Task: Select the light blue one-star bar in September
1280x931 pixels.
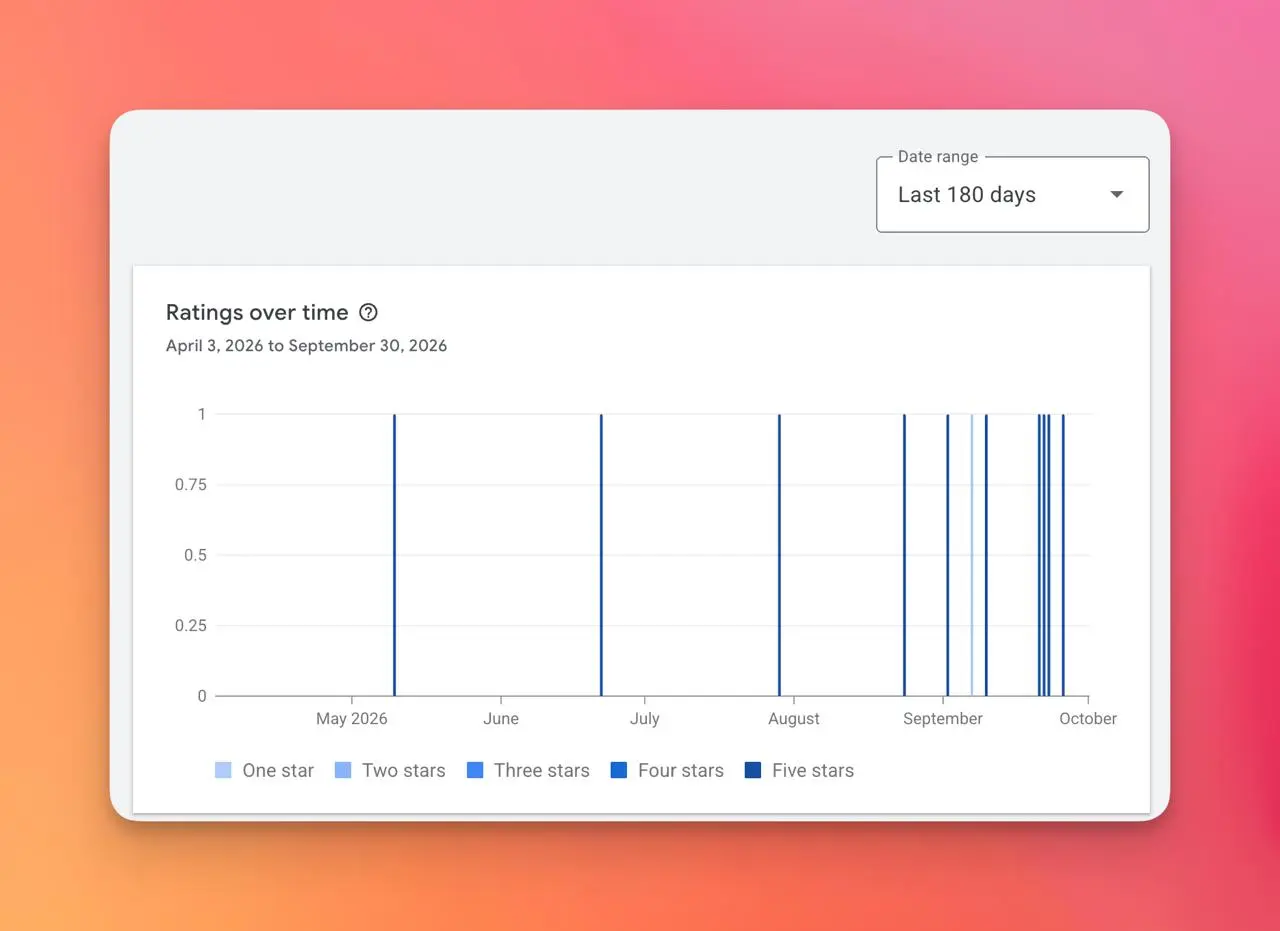Action: click(971, 555)
